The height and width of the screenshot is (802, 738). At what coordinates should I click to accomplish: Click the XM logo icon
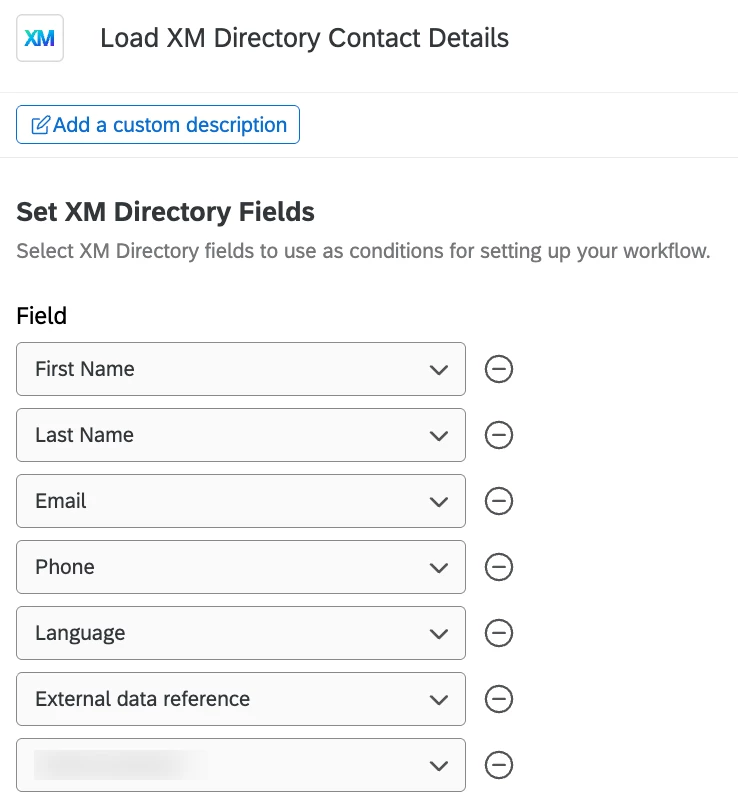pos(40,39)
